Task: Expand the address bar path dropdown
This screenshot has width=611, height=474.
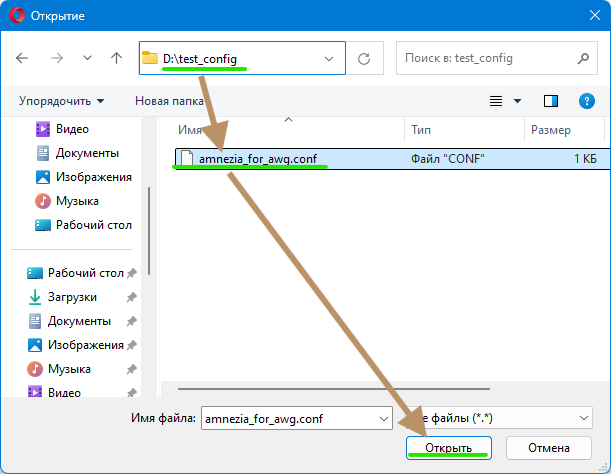Action: click(x=330, y=59)
